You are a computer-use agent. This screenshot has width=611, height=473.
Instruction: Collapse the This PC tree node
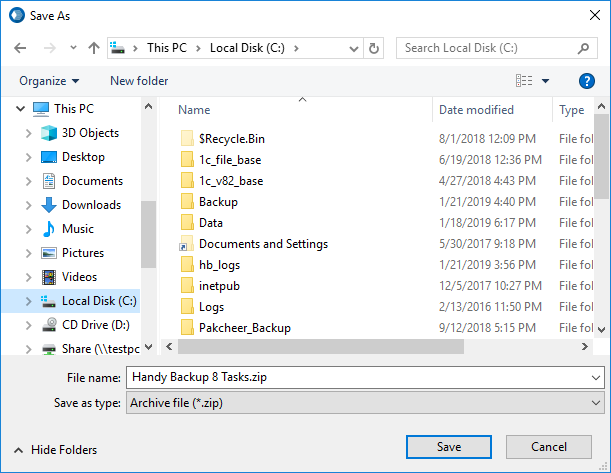click(x=13, y=109)
